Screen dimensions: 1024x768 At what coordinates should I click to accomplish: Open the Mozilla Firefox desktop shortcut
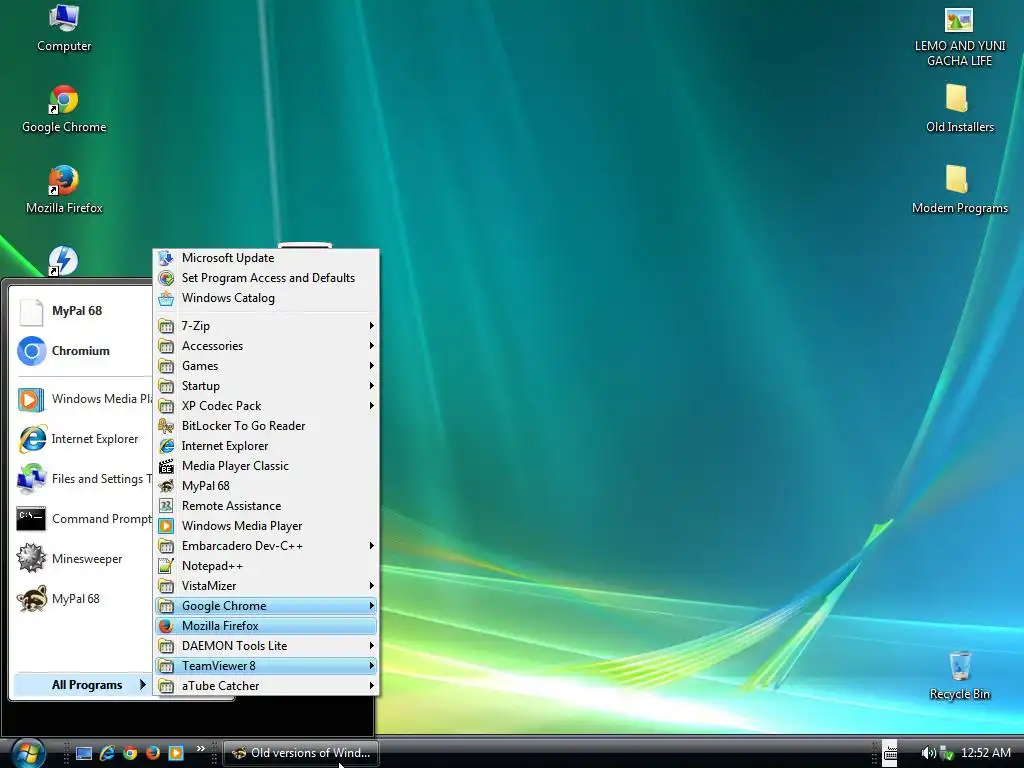click(x=64, y=190)
